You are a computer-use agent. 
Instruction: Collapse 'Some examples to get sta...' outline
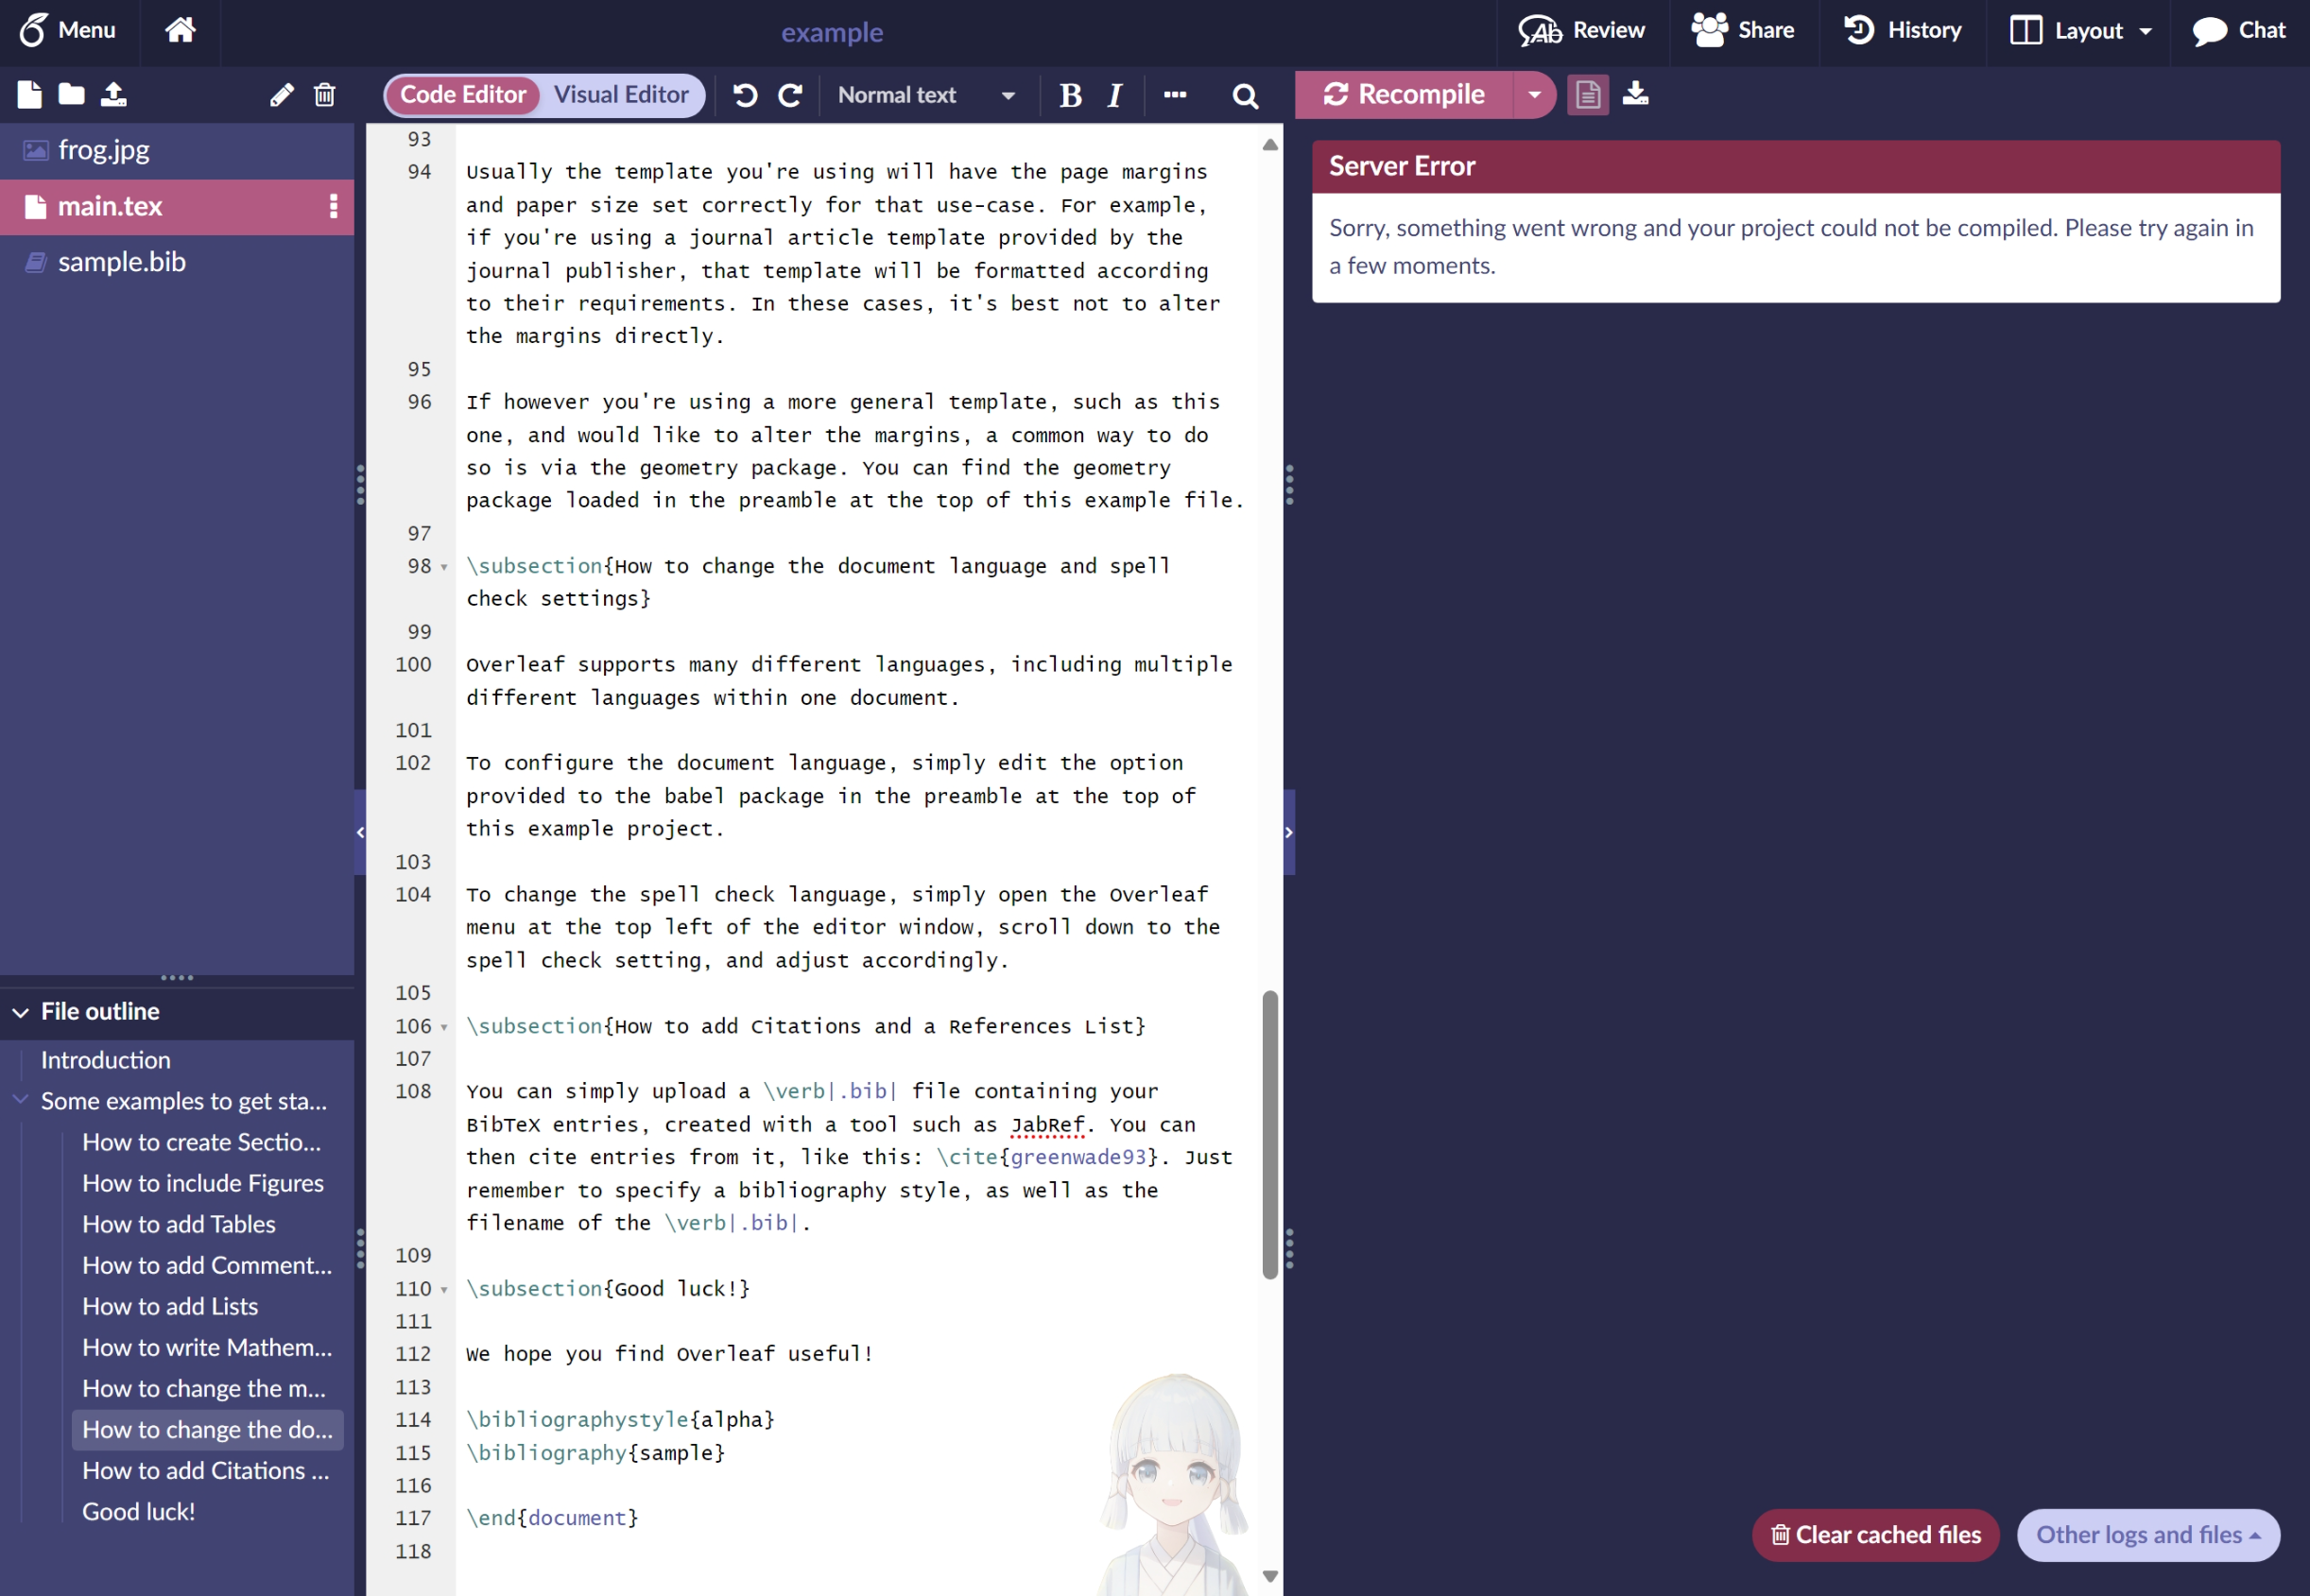[x=20, y=1100]
